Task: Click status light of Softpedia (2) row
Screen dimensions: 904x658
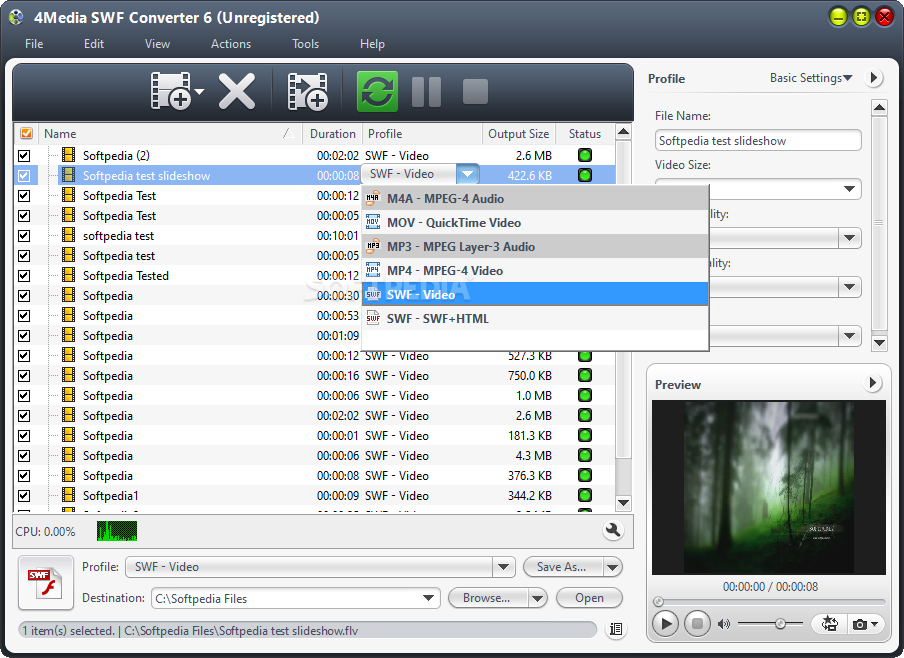Action: point(585,155)
